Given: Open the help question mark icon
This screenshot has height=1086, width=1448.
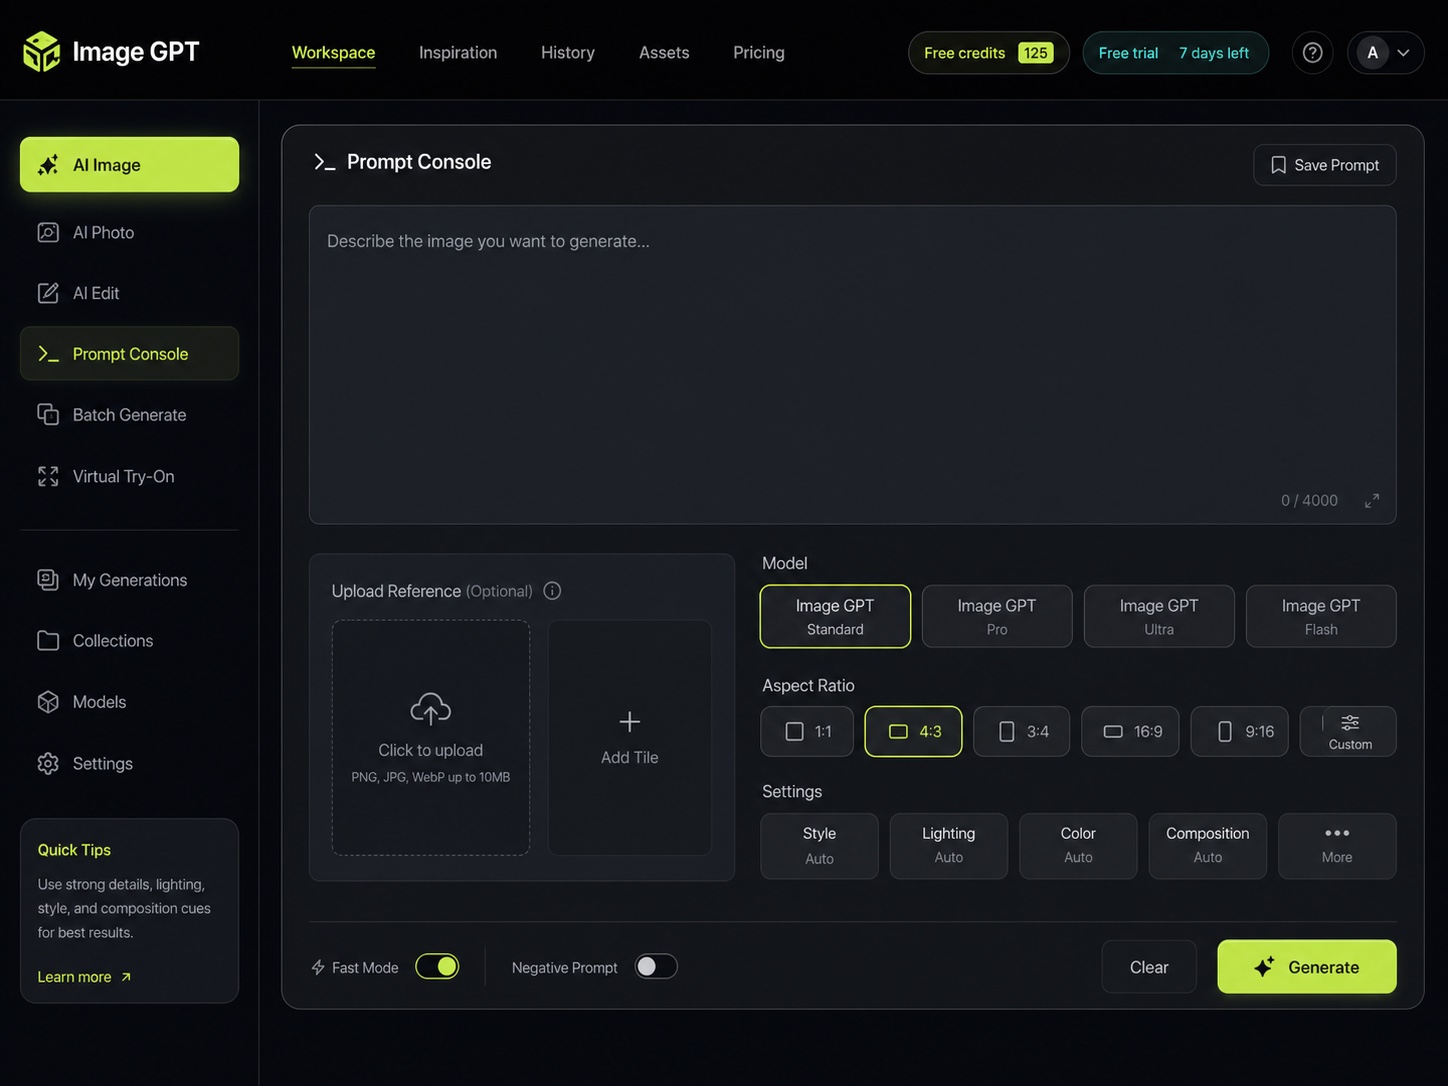Looking at the screenshot, I should tap(1312, 53).
